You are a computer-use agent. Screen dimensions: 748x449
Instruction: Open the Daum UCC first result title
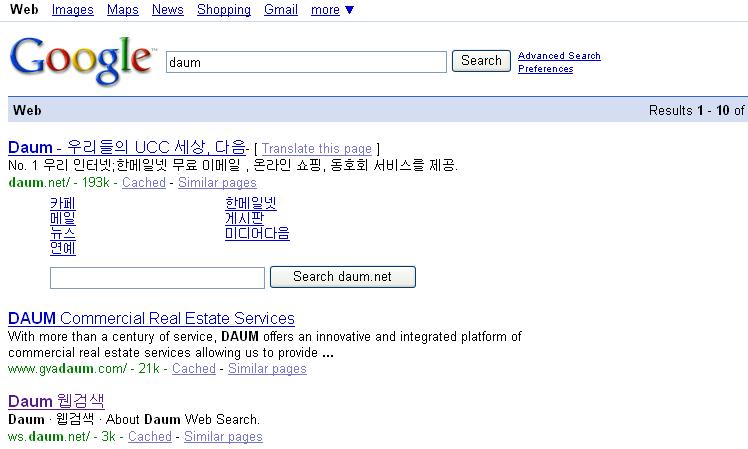click(127, 147)
